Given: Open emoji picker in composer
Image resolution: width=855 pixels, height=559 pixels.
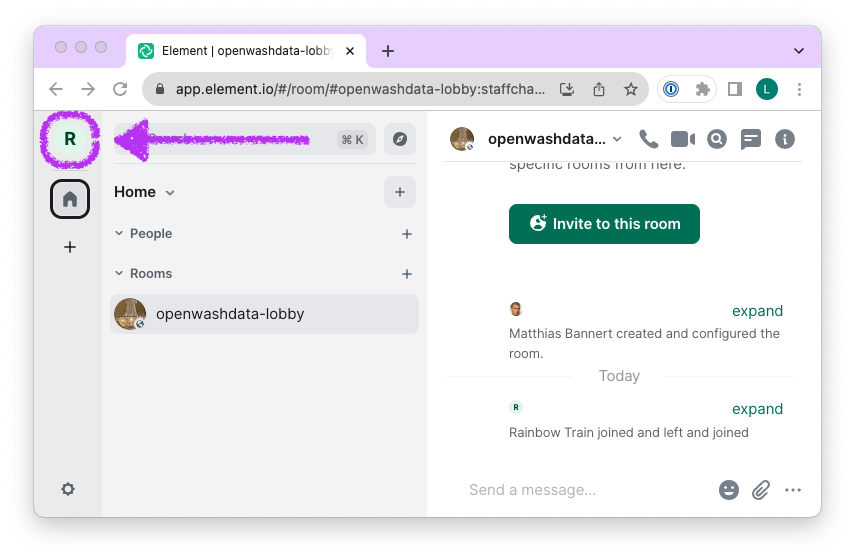Looking at the screenshot, I should [x=729, y=490].
